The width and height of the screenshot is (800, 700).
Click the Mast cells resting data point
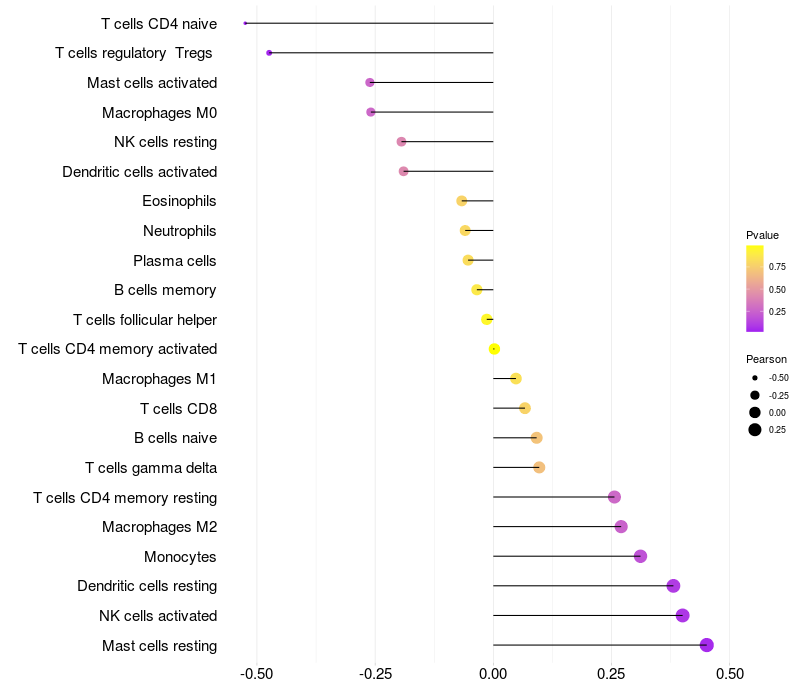pyautogui.click(x=707, y=645)
